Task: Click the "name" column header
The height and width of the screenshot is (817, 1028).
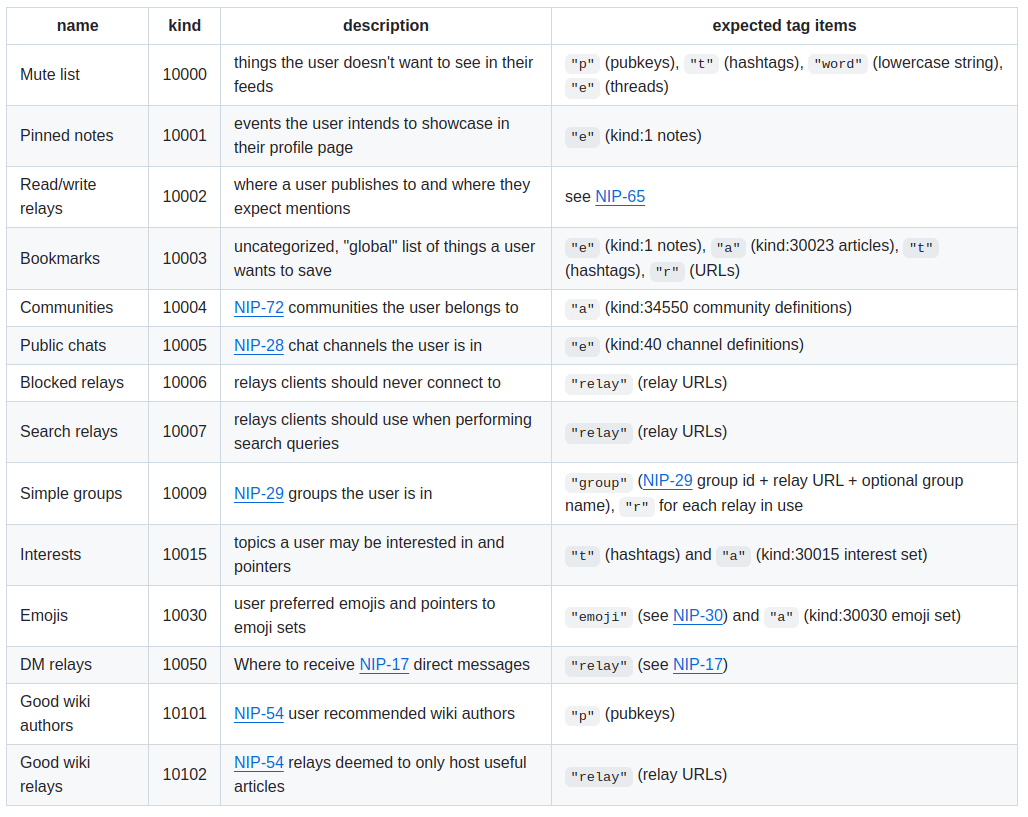Action: (78, 25)
